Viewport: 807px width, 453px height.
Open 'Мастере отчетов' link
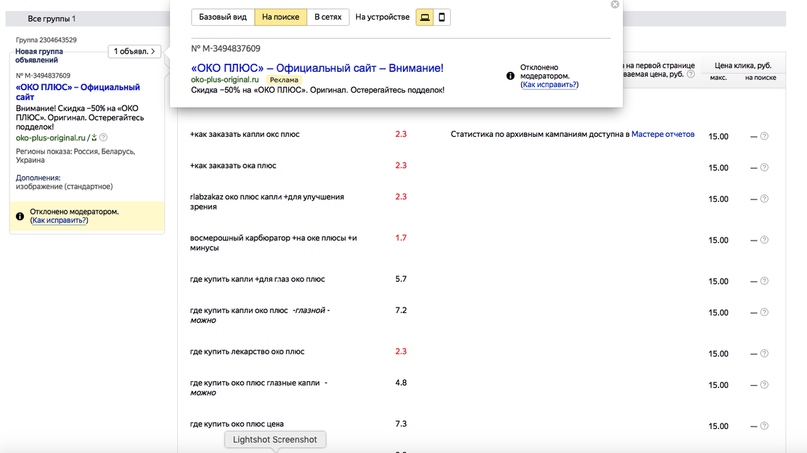click(663, 134)
